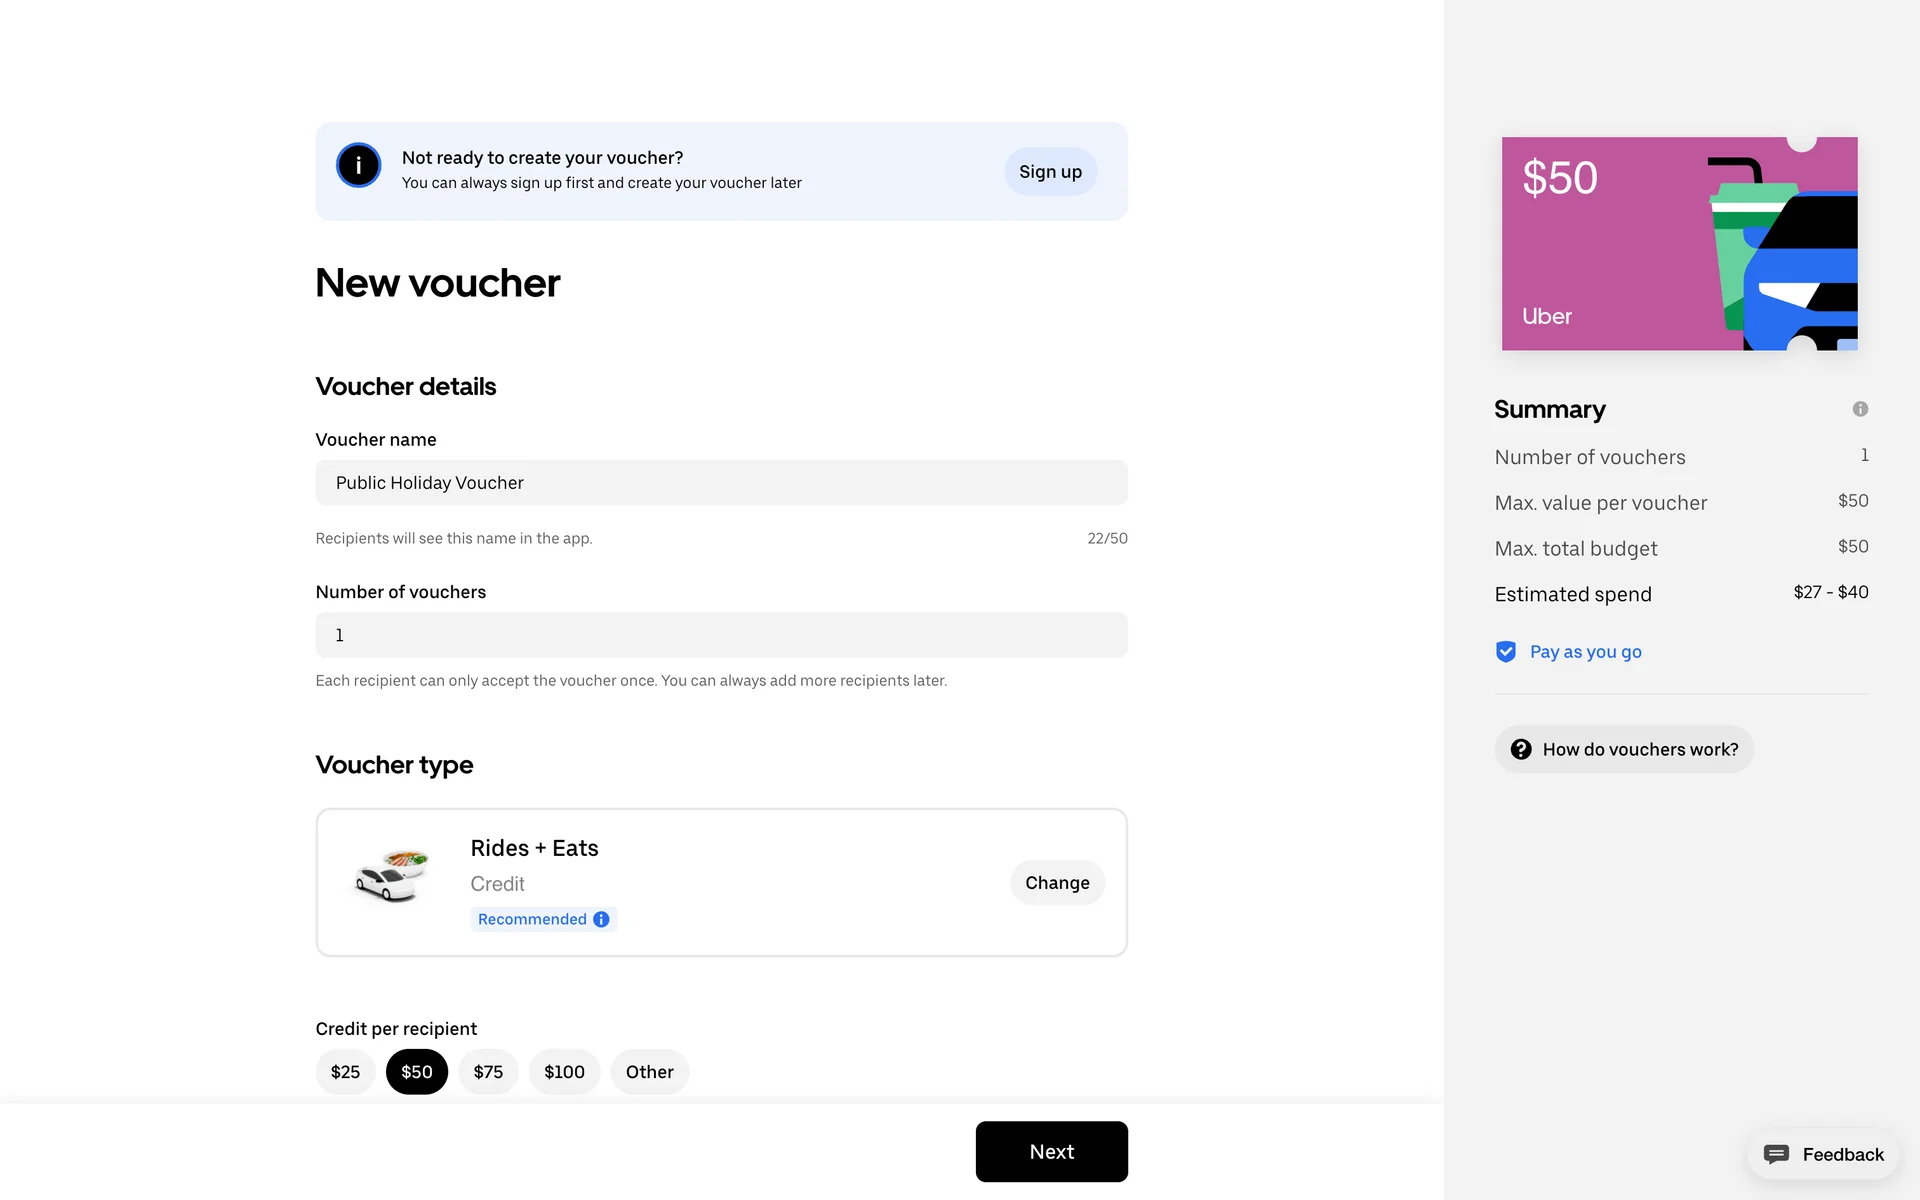Select $25 credit per recipient

tap(345, 1072)
